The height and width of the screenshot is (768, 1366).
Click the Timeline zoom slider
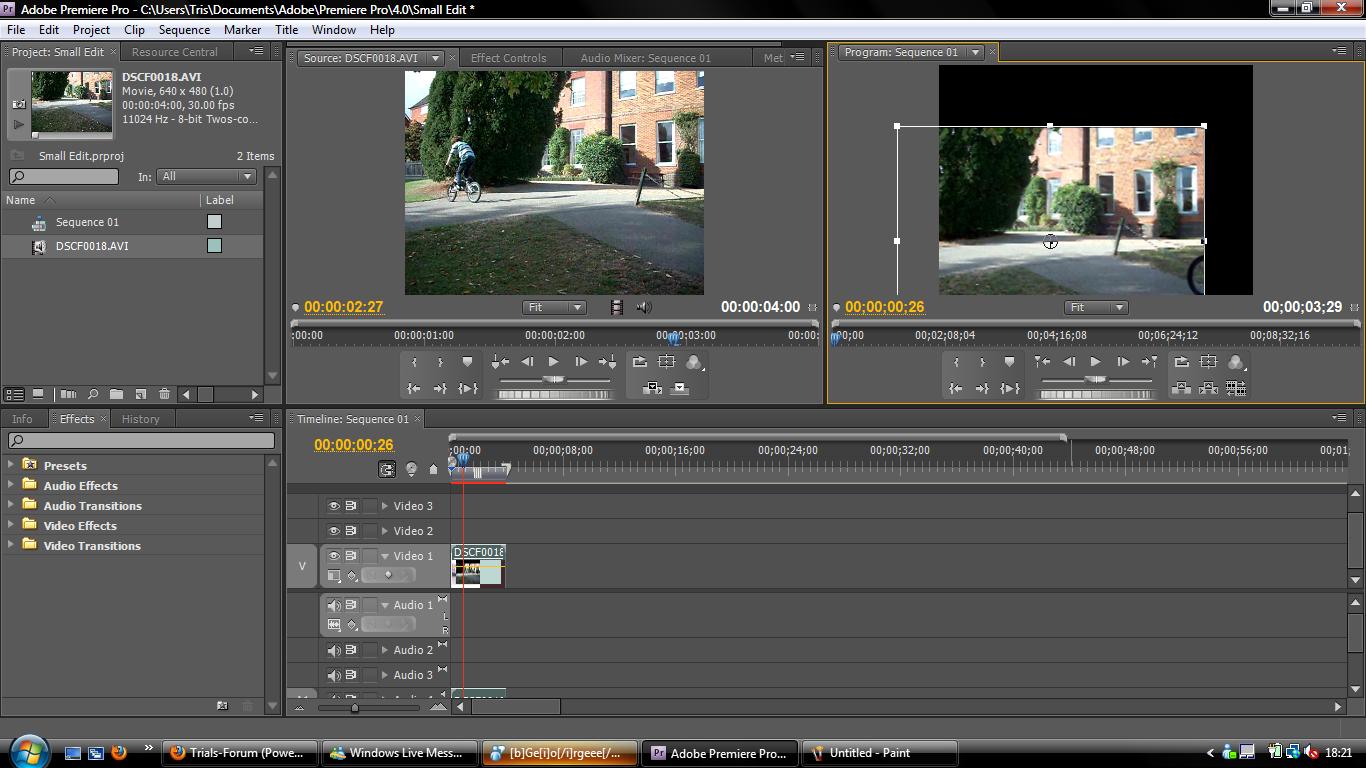(x=354, y=708)
